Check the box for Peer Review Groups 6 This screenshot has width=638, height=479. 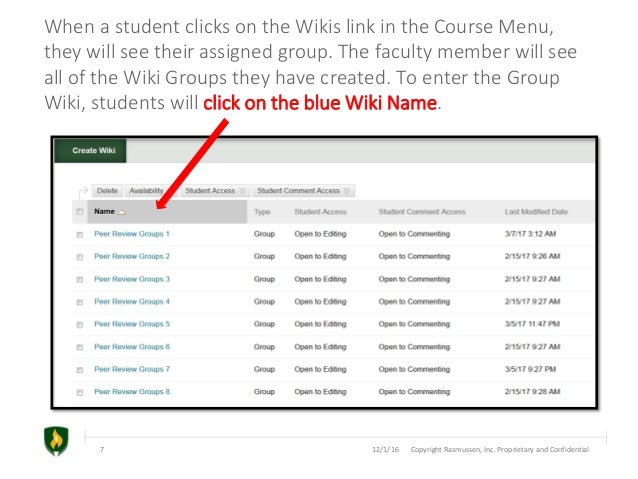[x=80, y=347]
